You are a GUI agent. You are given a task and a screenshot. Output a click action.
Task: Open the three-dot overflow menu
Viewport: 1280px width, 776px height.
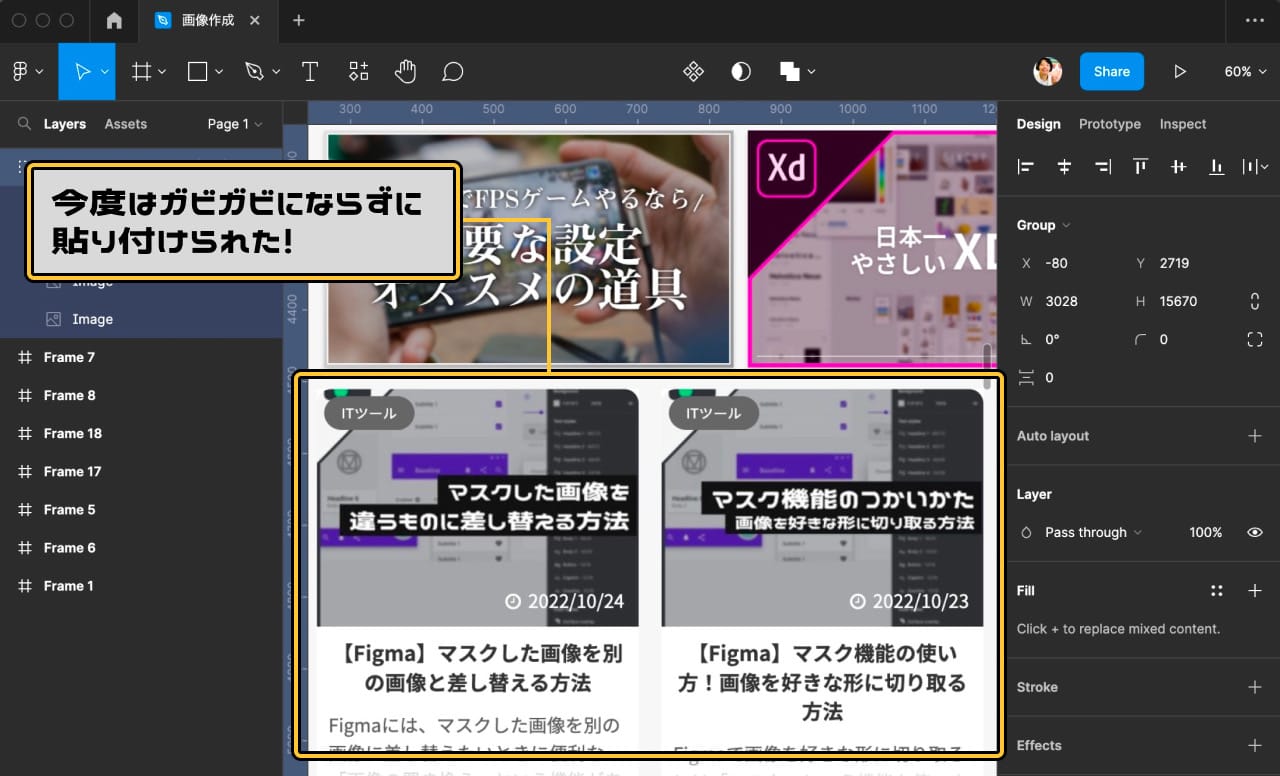click(1255, 20)
